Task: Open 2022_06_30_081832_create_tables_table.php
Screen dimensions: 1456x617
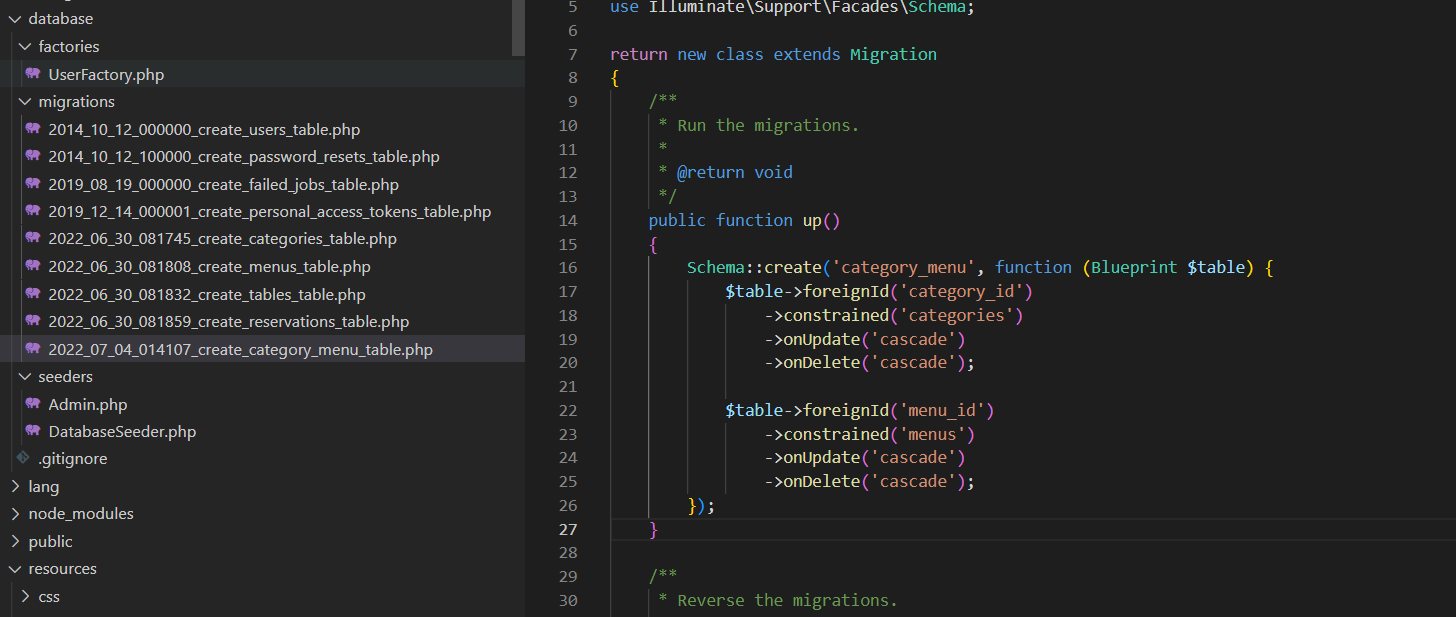Action: point(207,294)
